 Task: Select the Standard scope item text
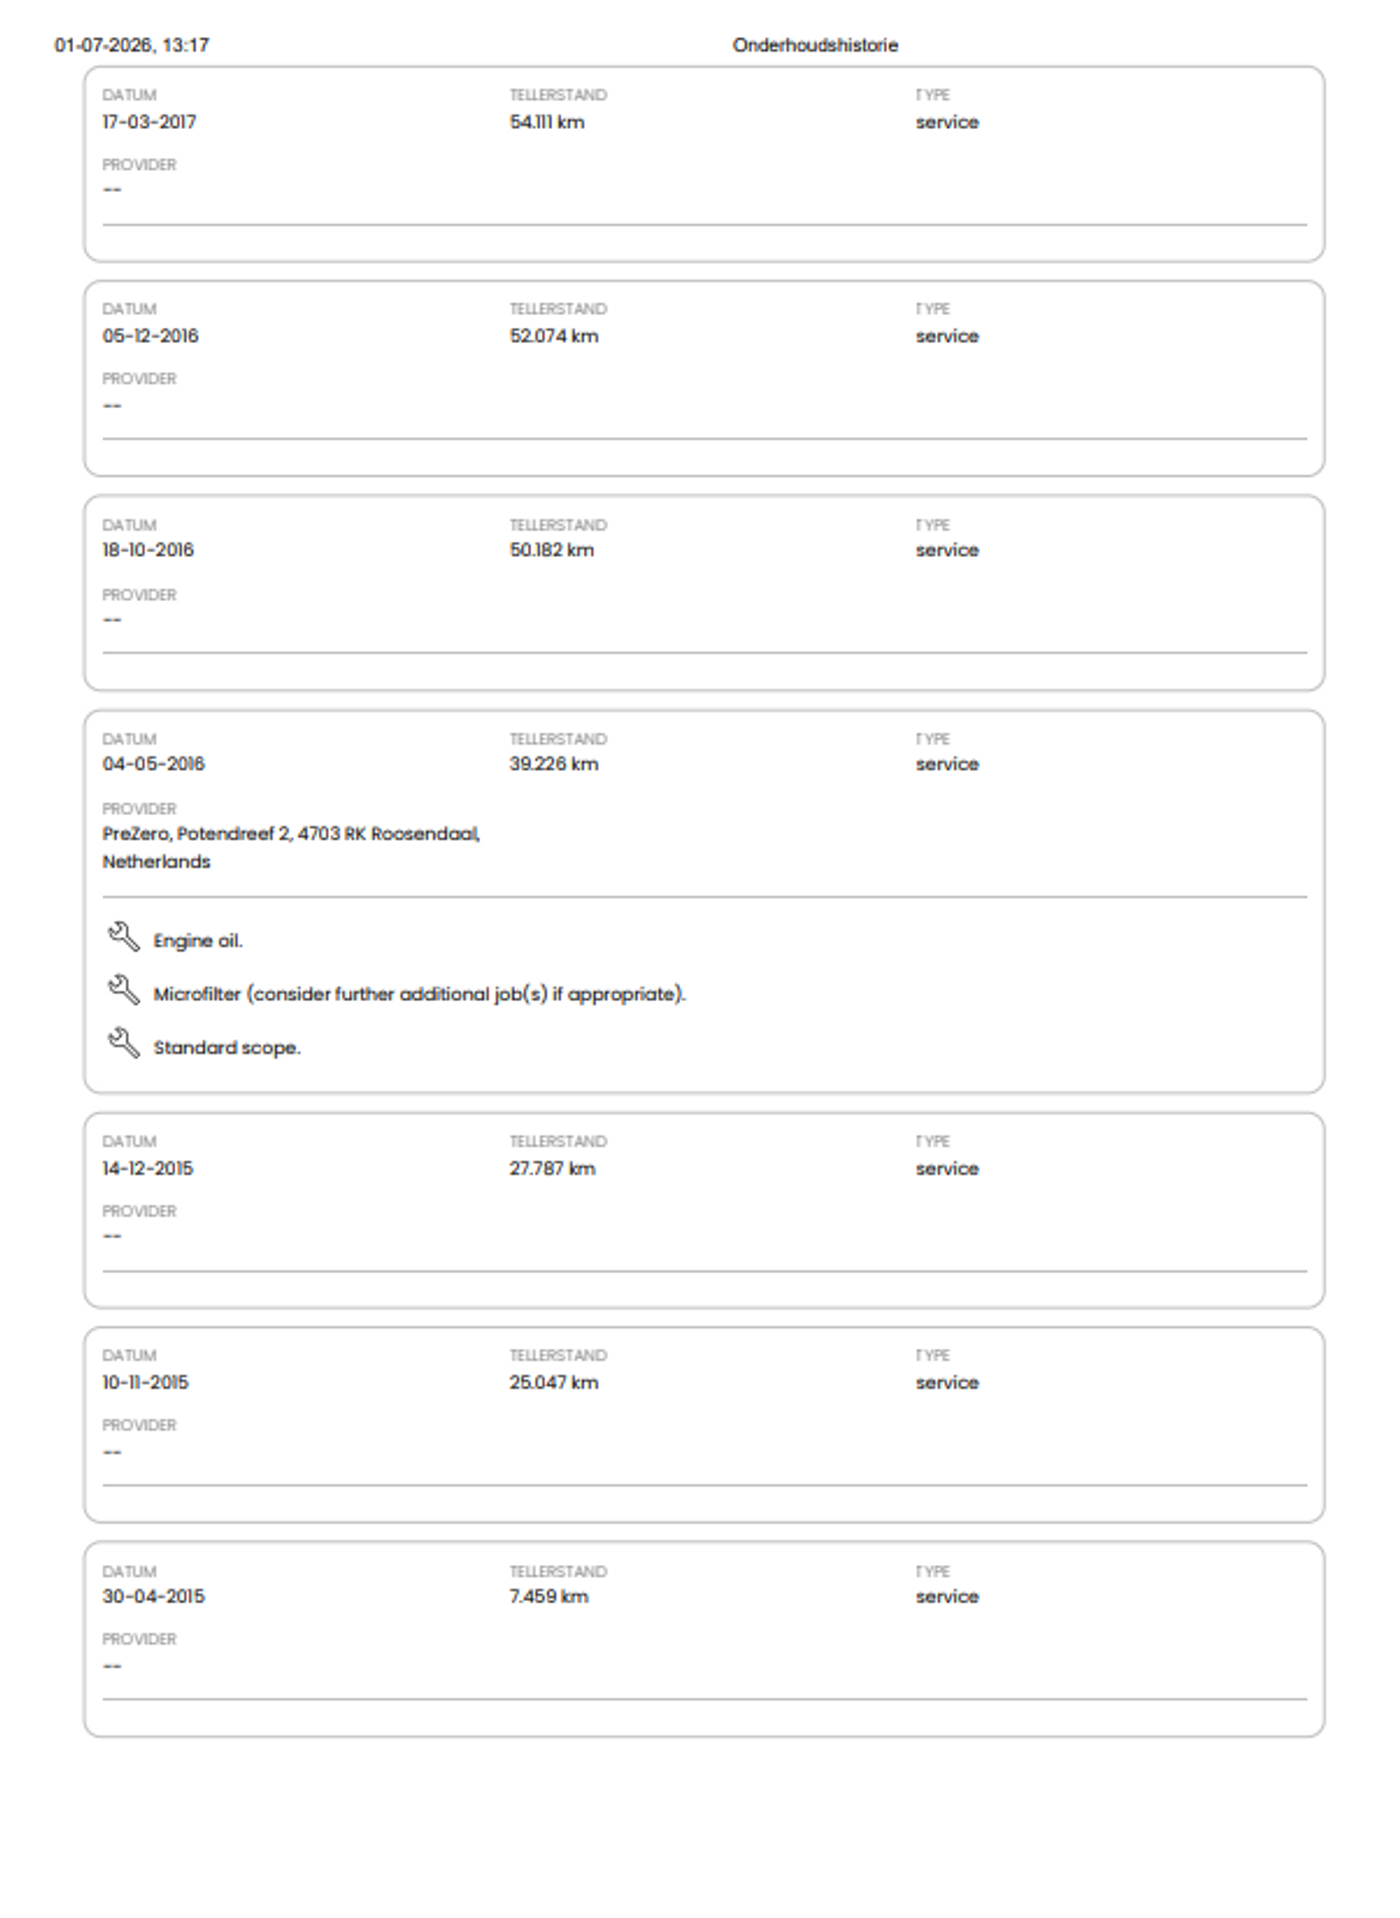[x=227, y=1048]
